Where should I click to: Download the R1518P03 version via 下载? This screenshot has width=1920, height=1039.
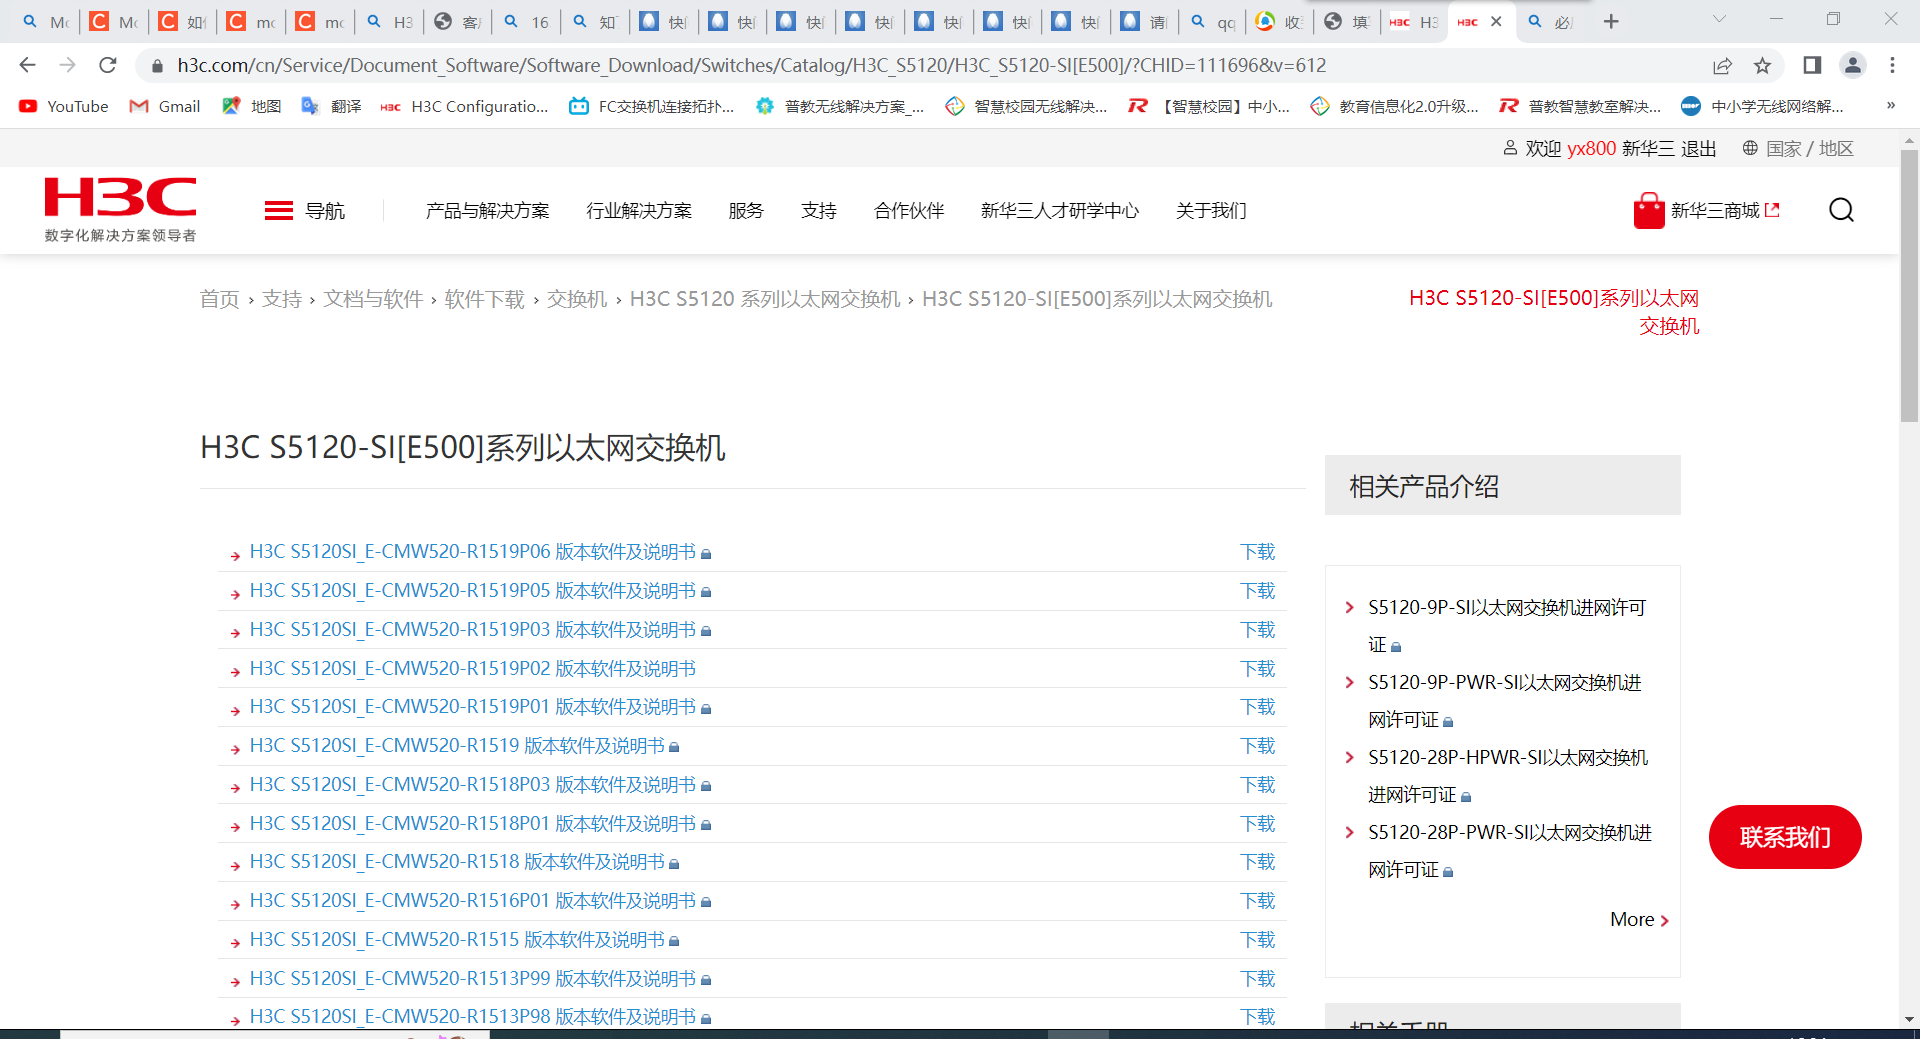1258,785
